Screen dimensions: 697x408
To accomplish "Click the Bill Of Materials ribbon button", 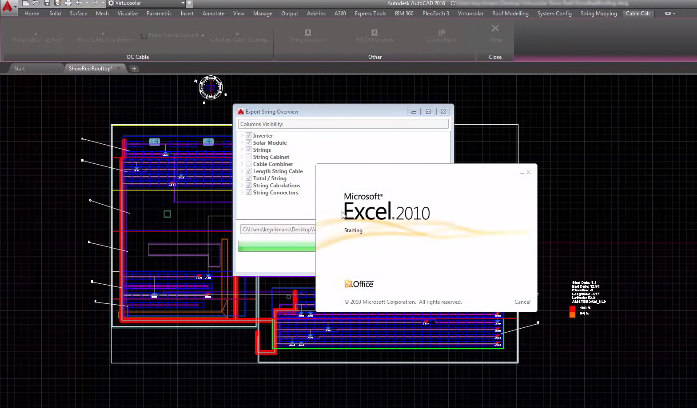I will point(374,36).
